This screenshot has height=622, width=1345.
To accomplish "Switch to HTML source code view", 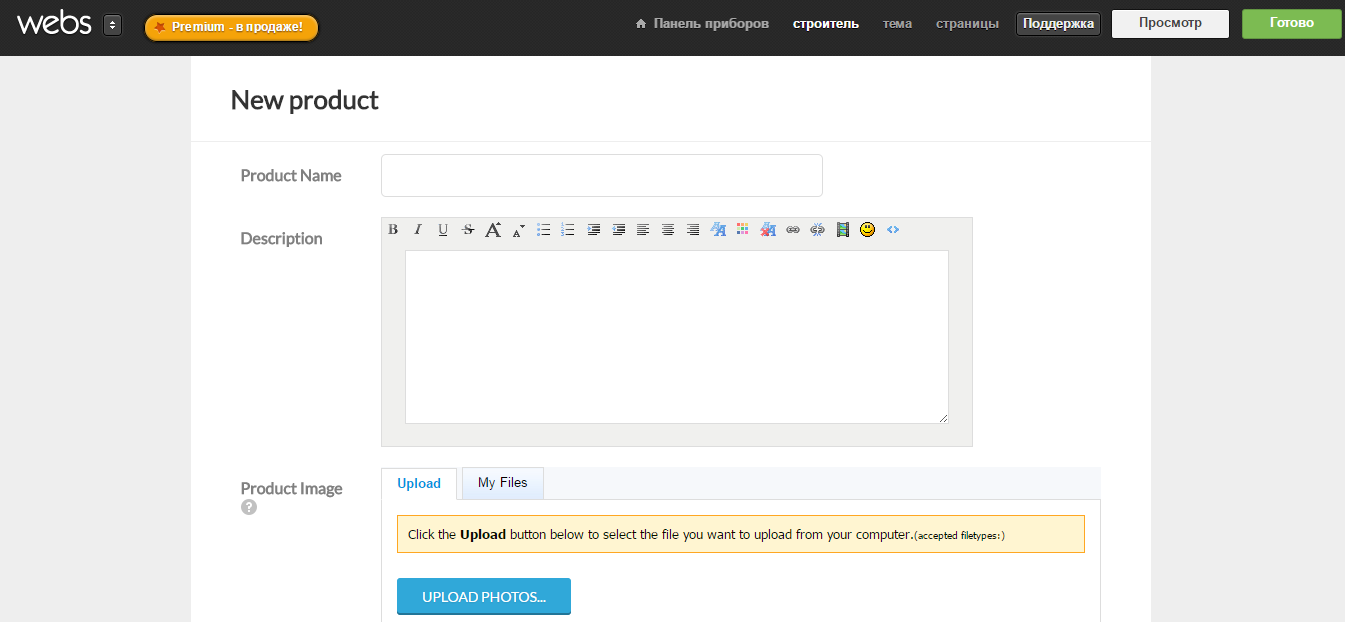I will (x=893, y=230).
